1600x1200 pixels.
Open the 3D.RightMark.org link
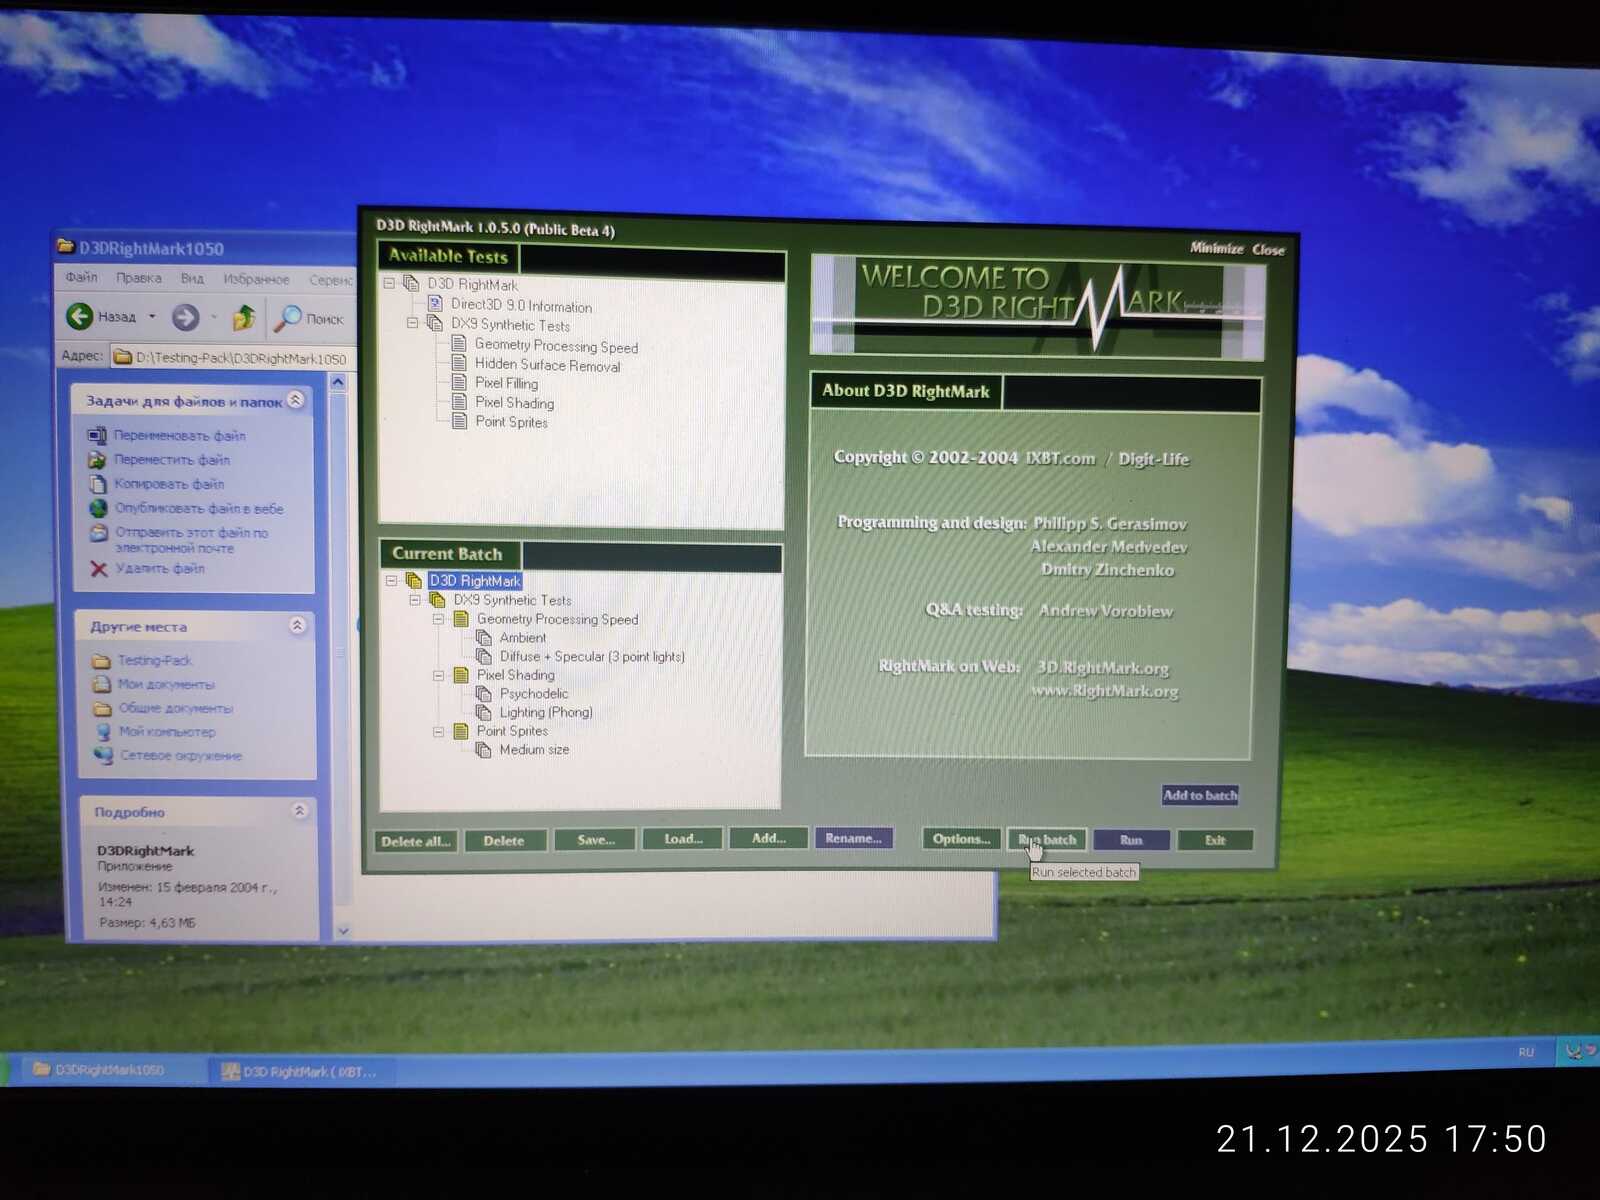point(1103,667)
